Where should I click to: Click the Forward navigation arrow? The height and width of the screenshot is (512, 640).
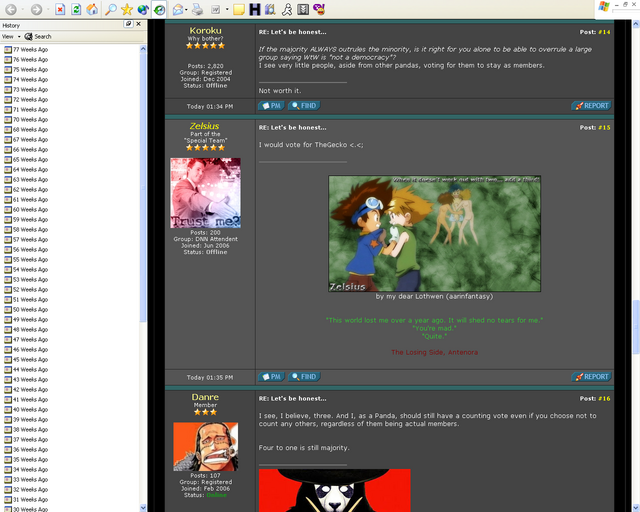click(36, 9)
